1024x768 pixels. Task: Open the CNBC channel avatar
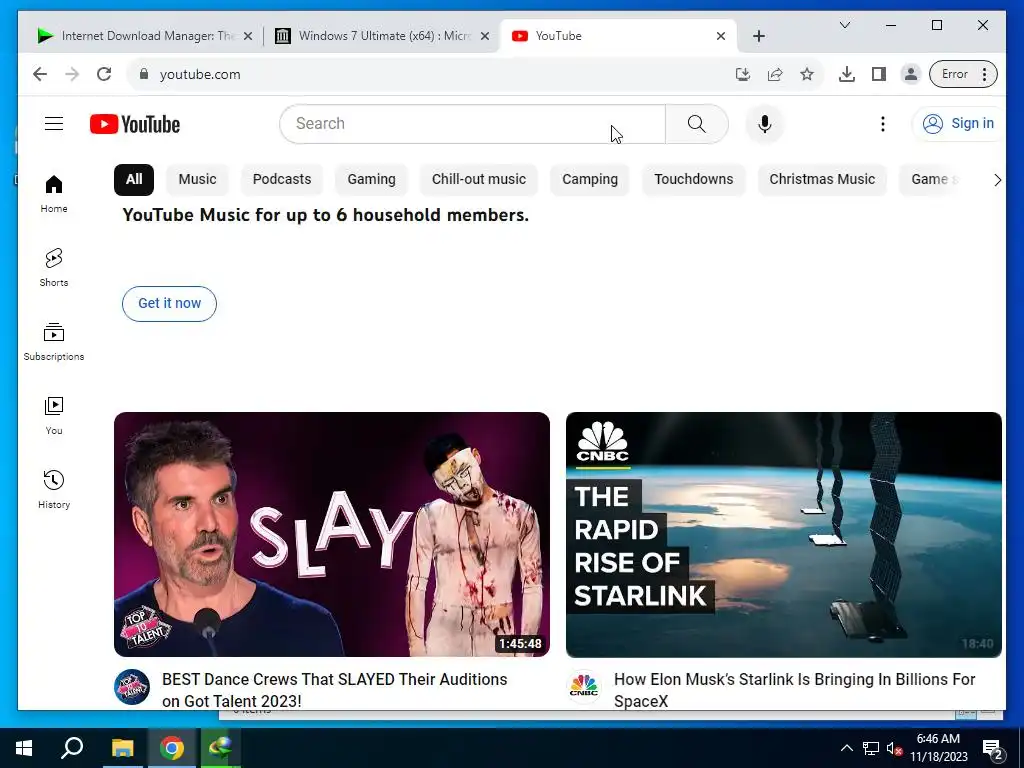(x=584, y=686)
